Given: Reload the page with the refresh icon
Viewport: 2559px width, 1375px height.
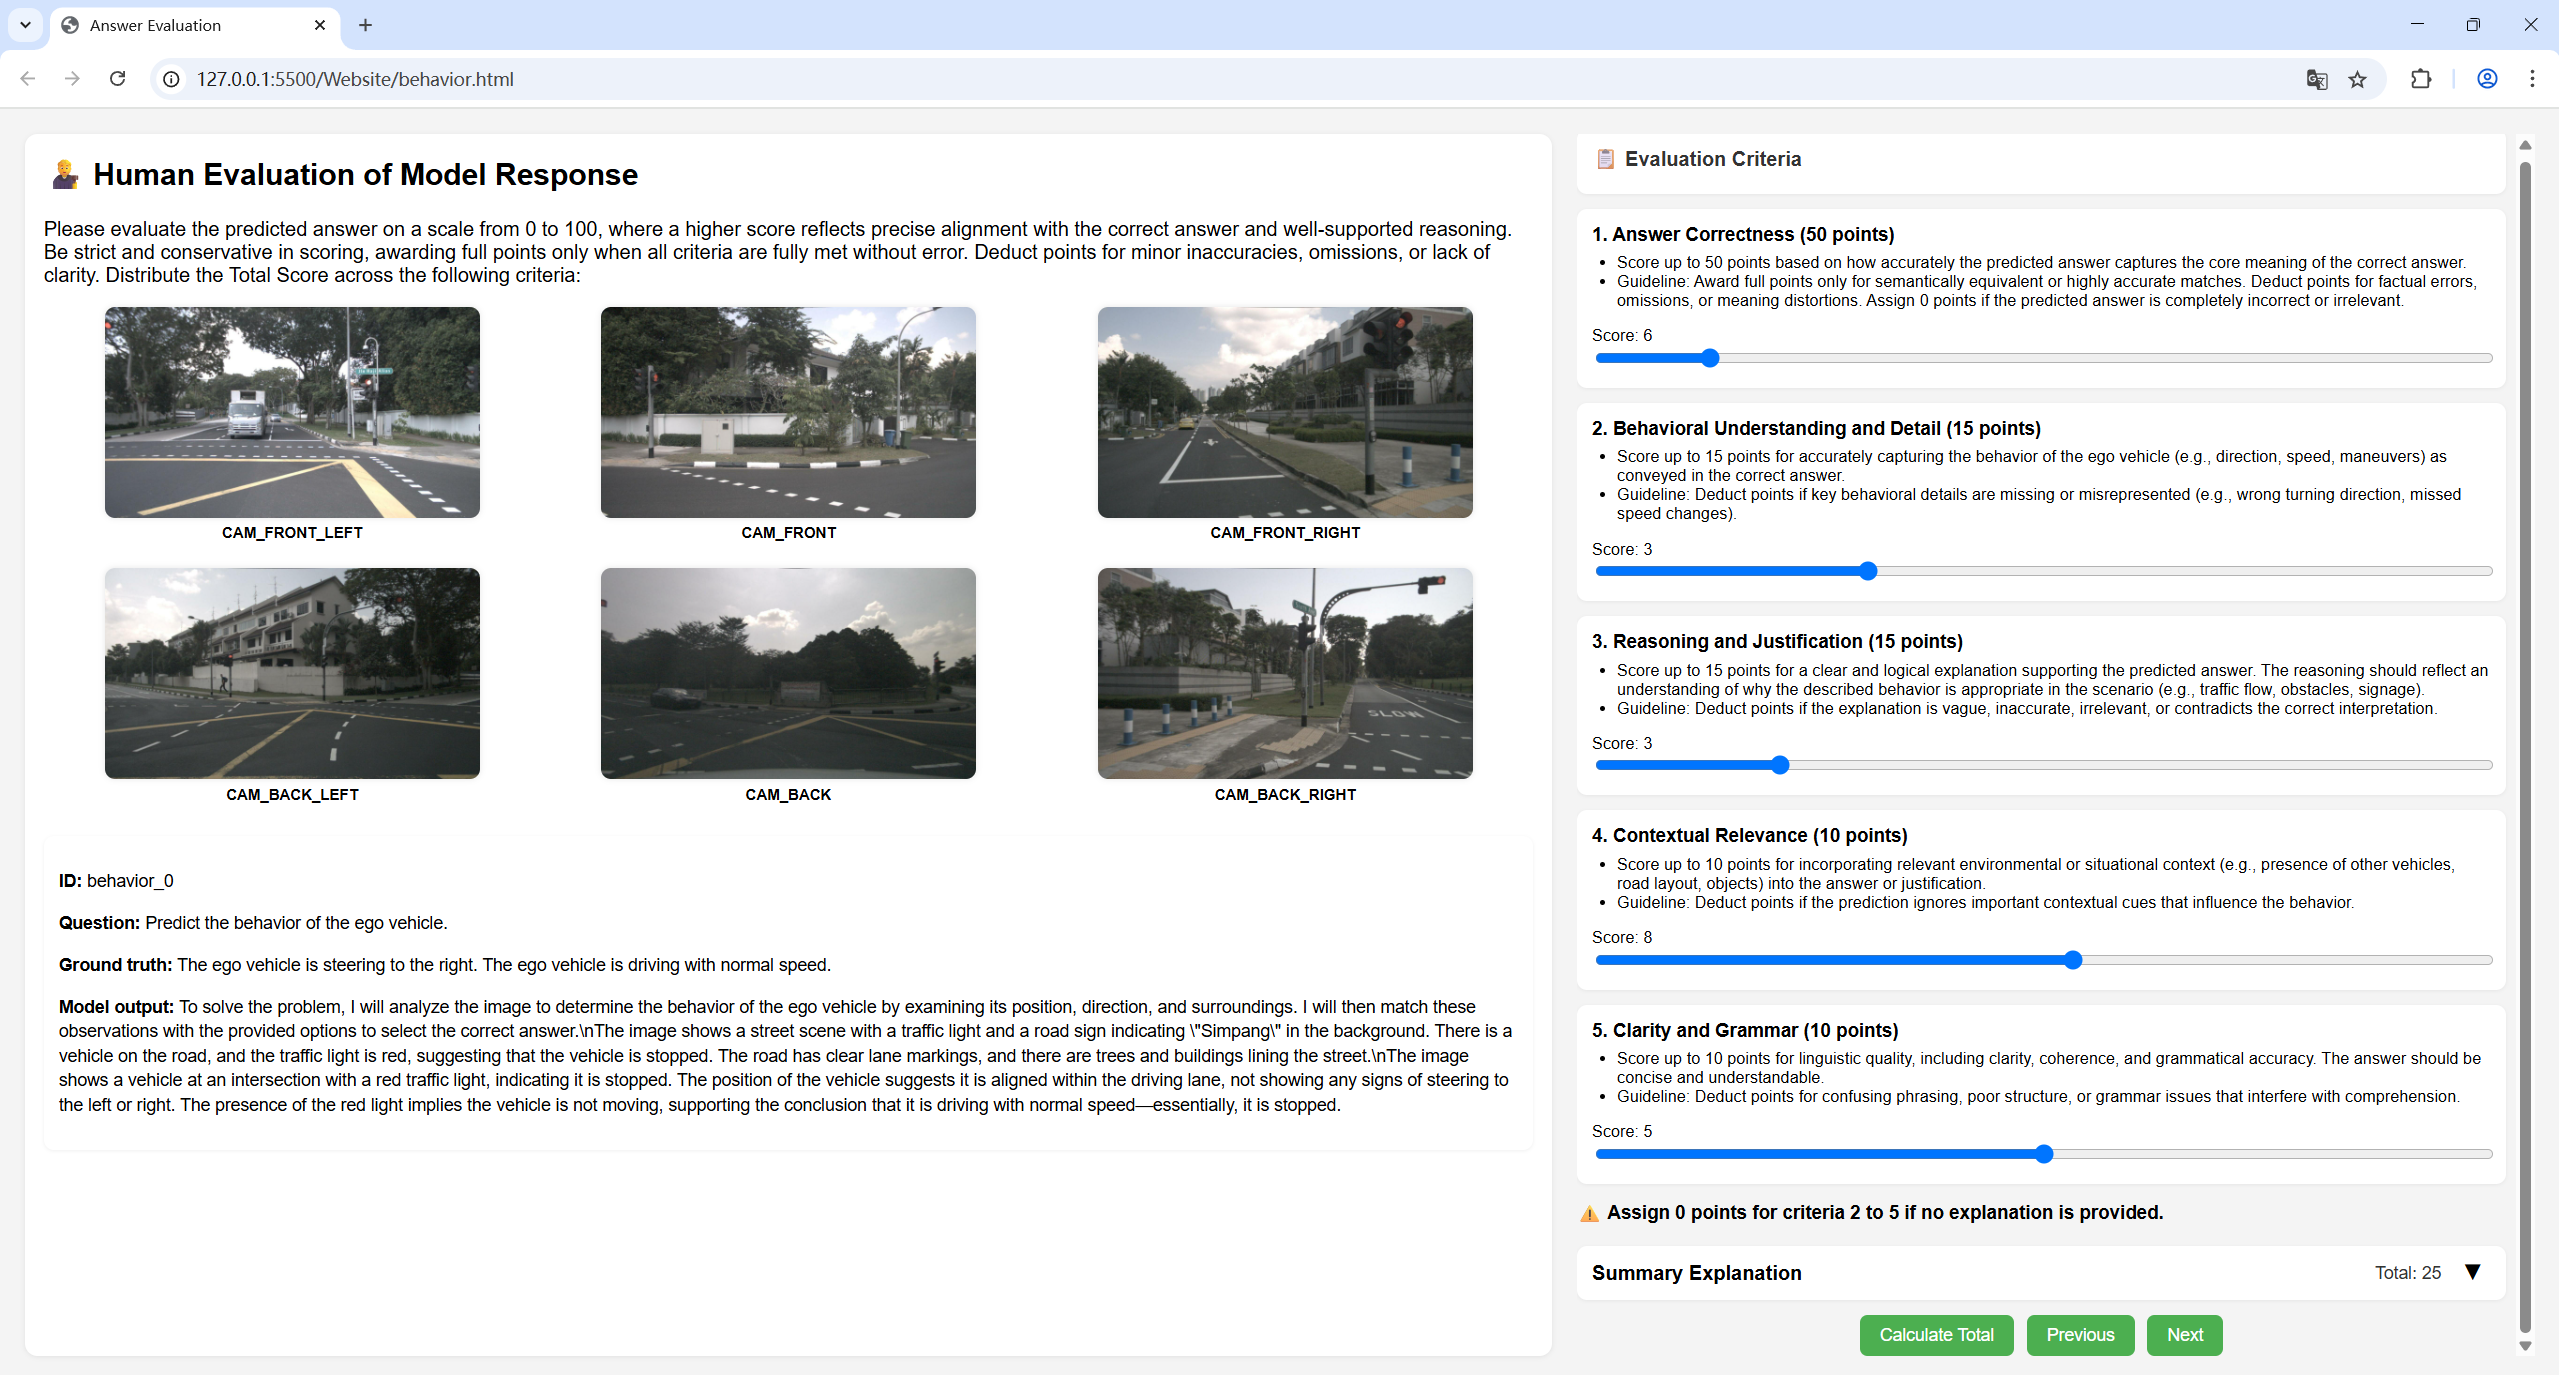Looking at the screenshot, I should tap(118, 79).
